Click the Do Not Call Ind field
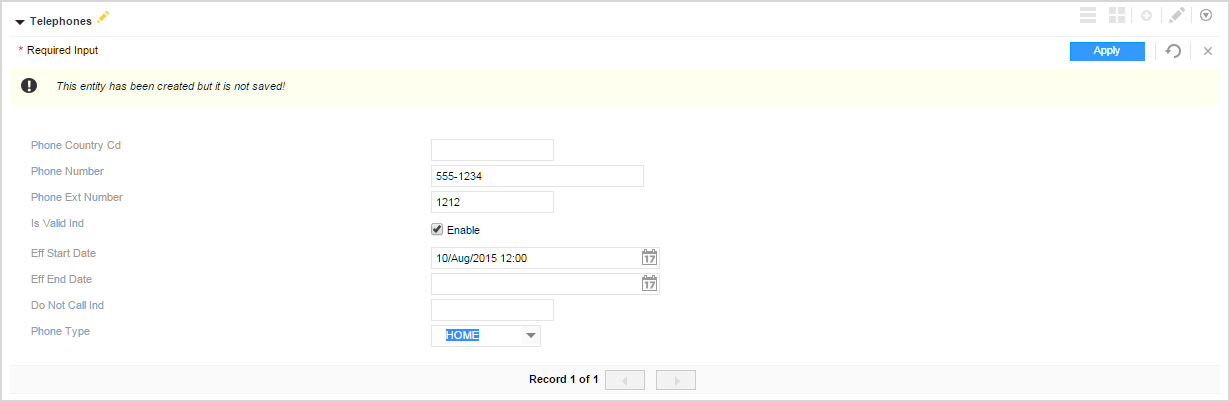1230x402 pixels. click(x=492, y=310)
